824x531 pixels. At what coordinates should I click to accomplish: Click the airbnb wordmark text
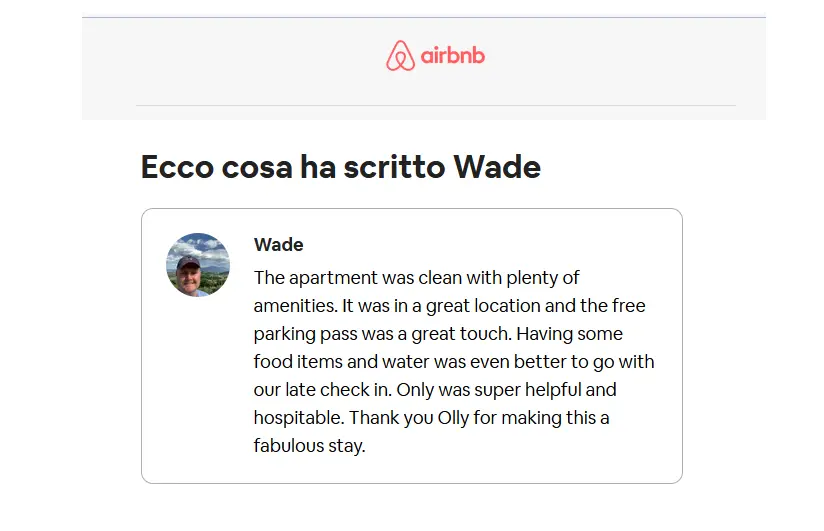452,55
